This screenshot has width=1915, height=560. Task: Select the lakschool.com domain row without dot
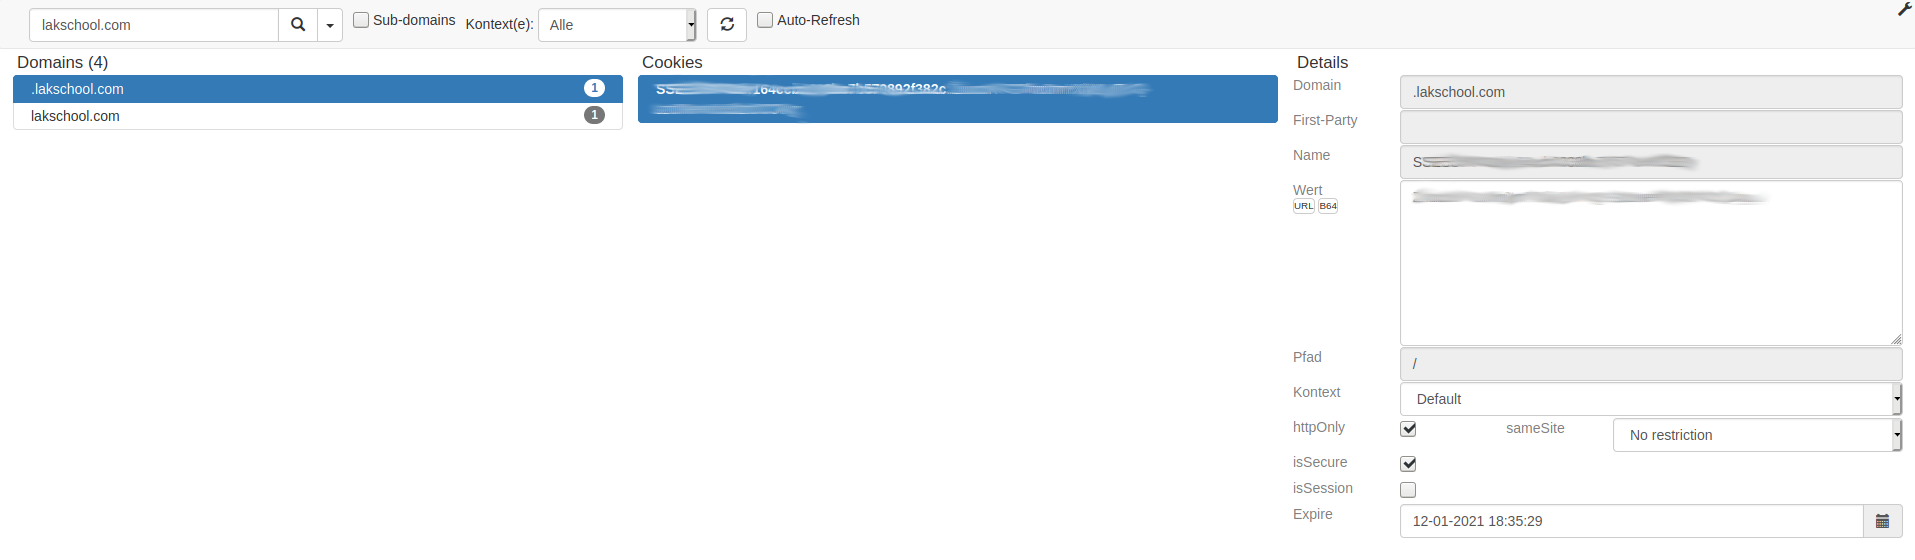(x=318, y=116)
